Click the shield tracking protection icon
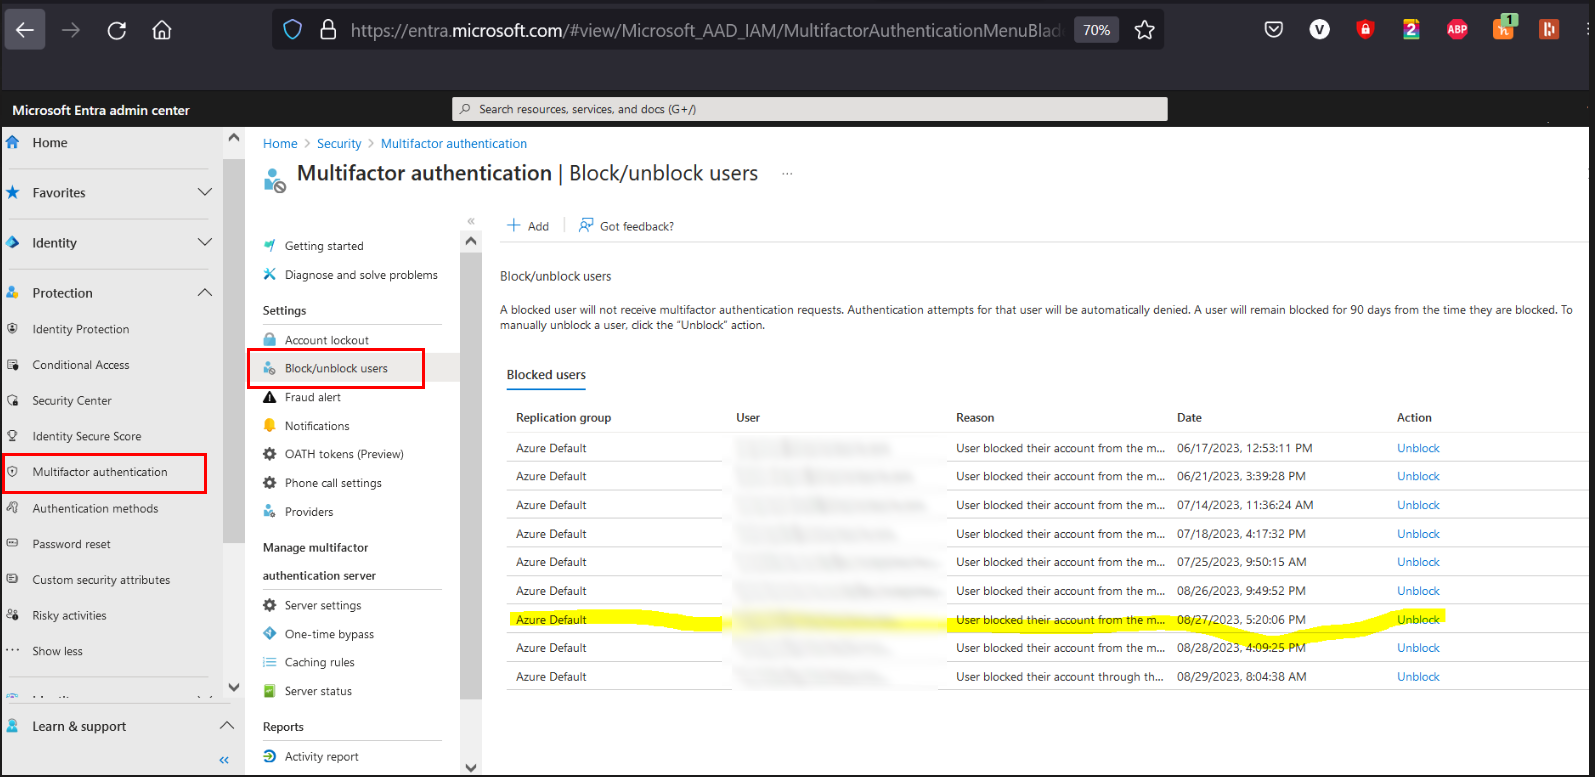This screenshot has width=1595, height=777. pos(293,30)
